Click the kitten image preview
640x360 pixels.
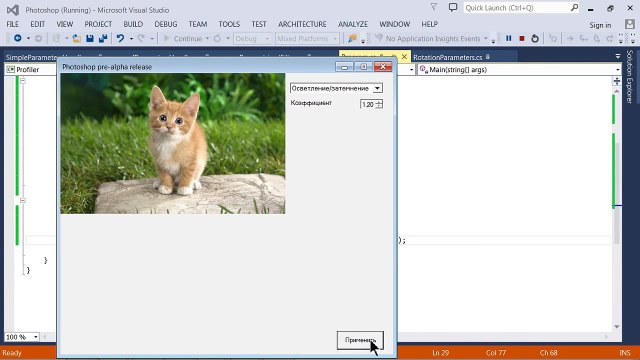(x=173, y=143)
